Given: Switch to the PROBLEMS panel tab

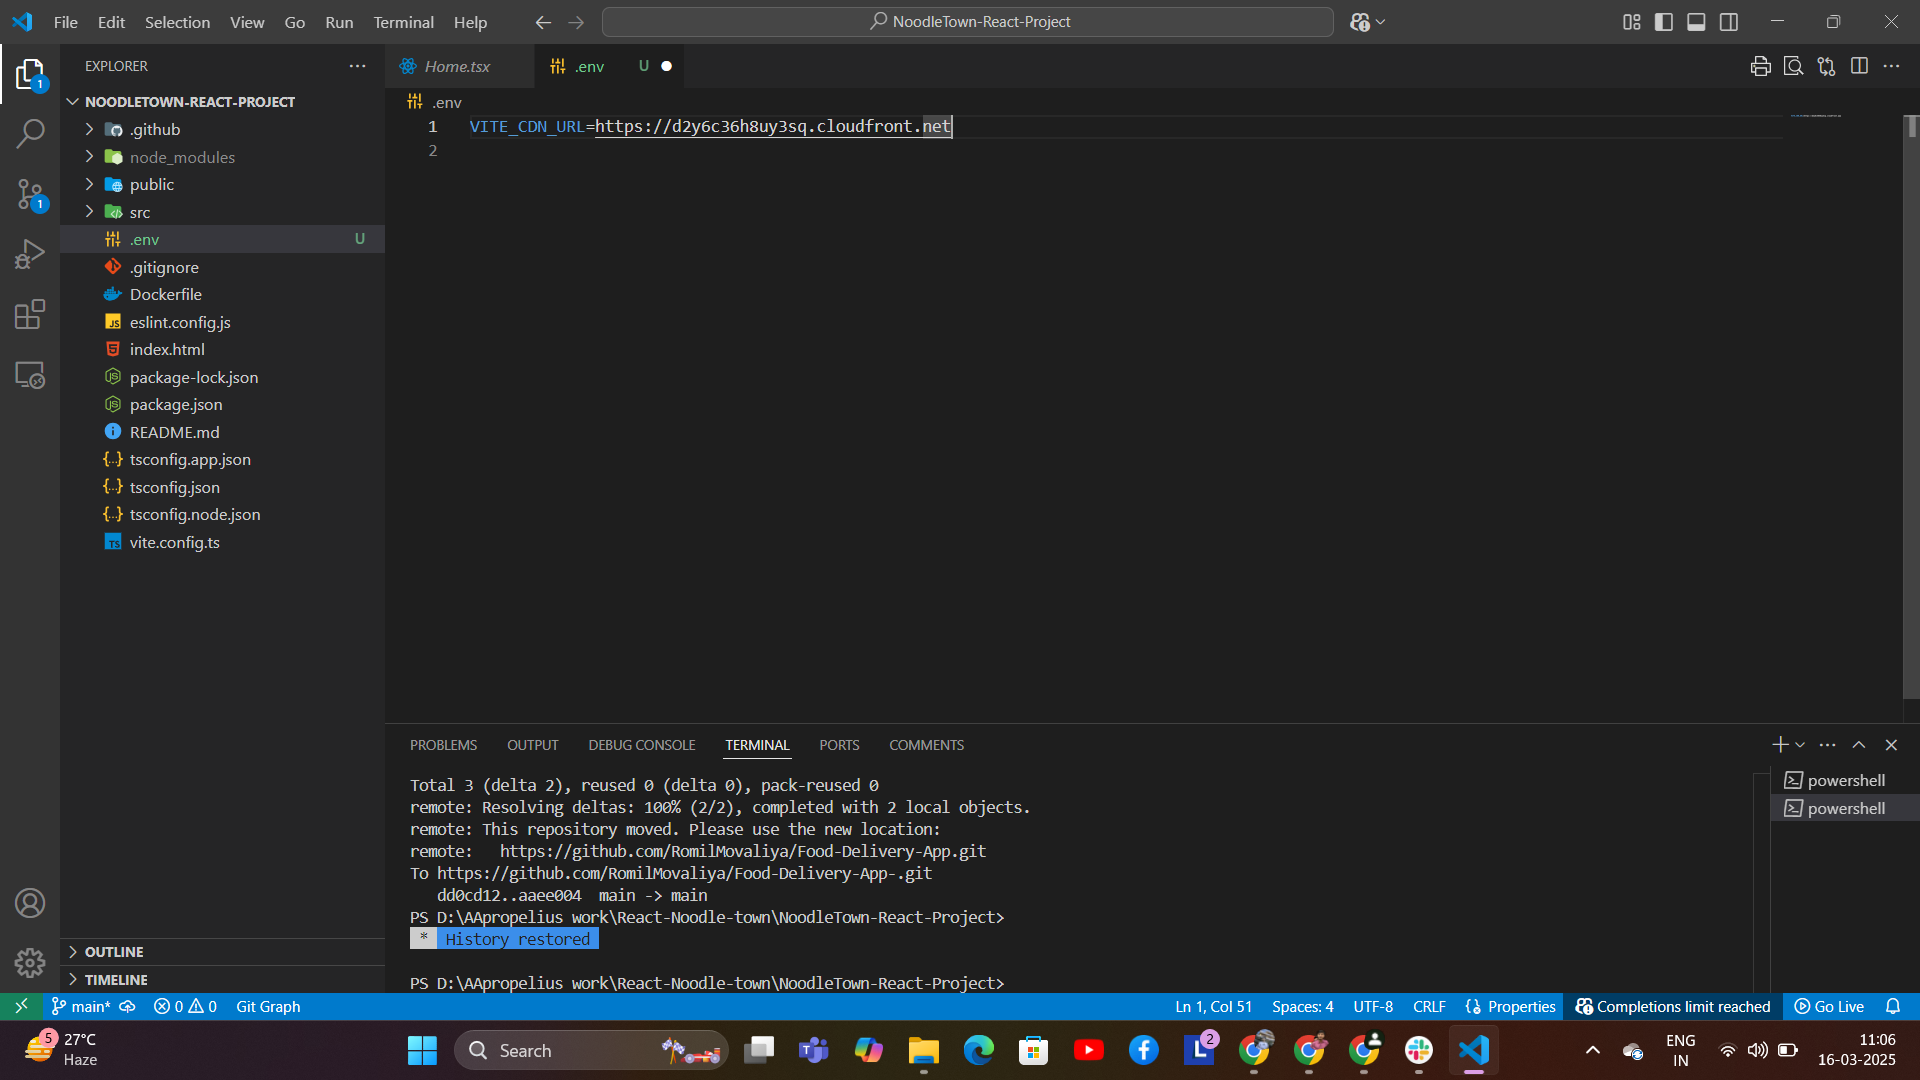Looking at the screenshot, I should (443, 745).
